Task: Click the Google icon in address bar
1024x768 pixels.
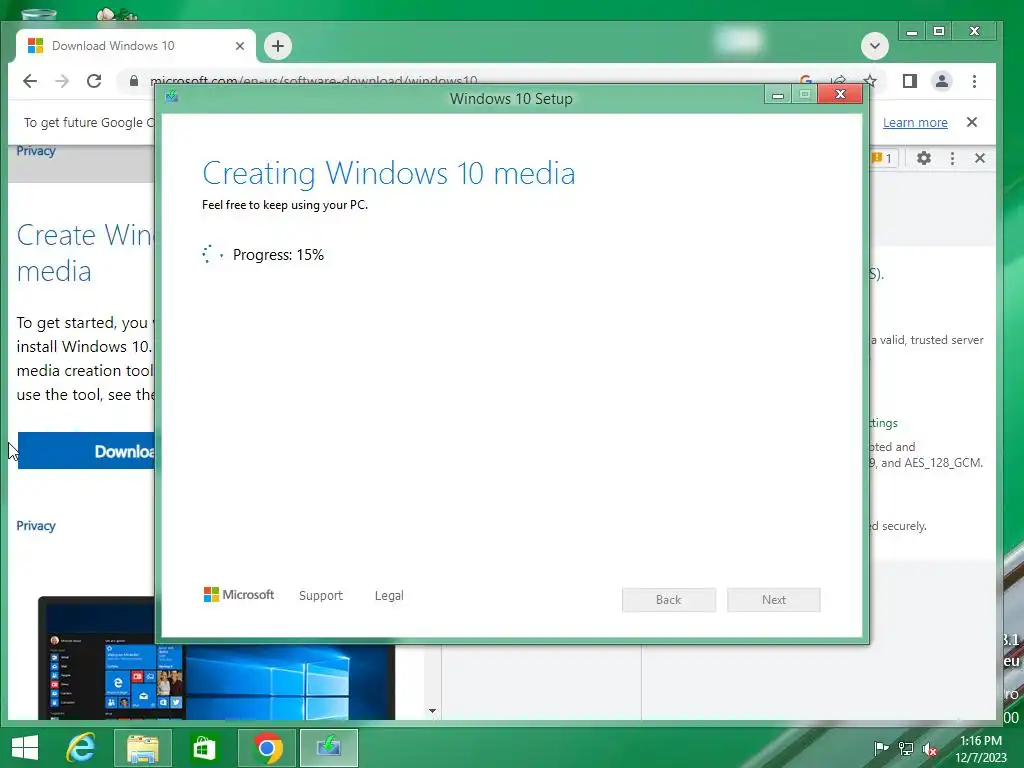Action: coord(806,79)
